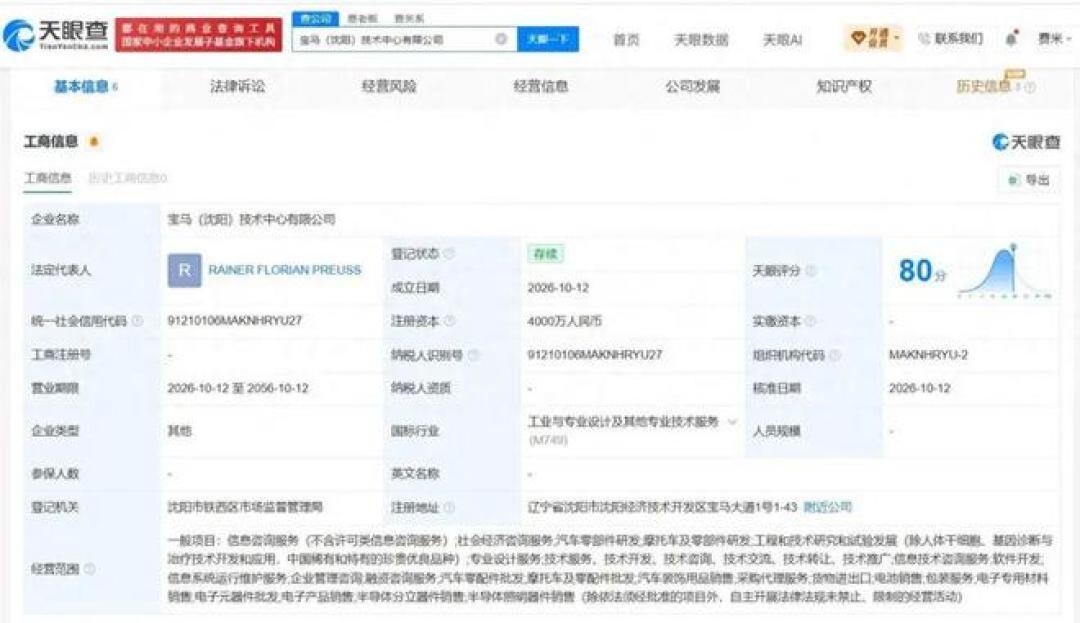Screen dimensions: 1080x623
Task: Open 天眼数据 in top navigation
Action: [700, 40]
